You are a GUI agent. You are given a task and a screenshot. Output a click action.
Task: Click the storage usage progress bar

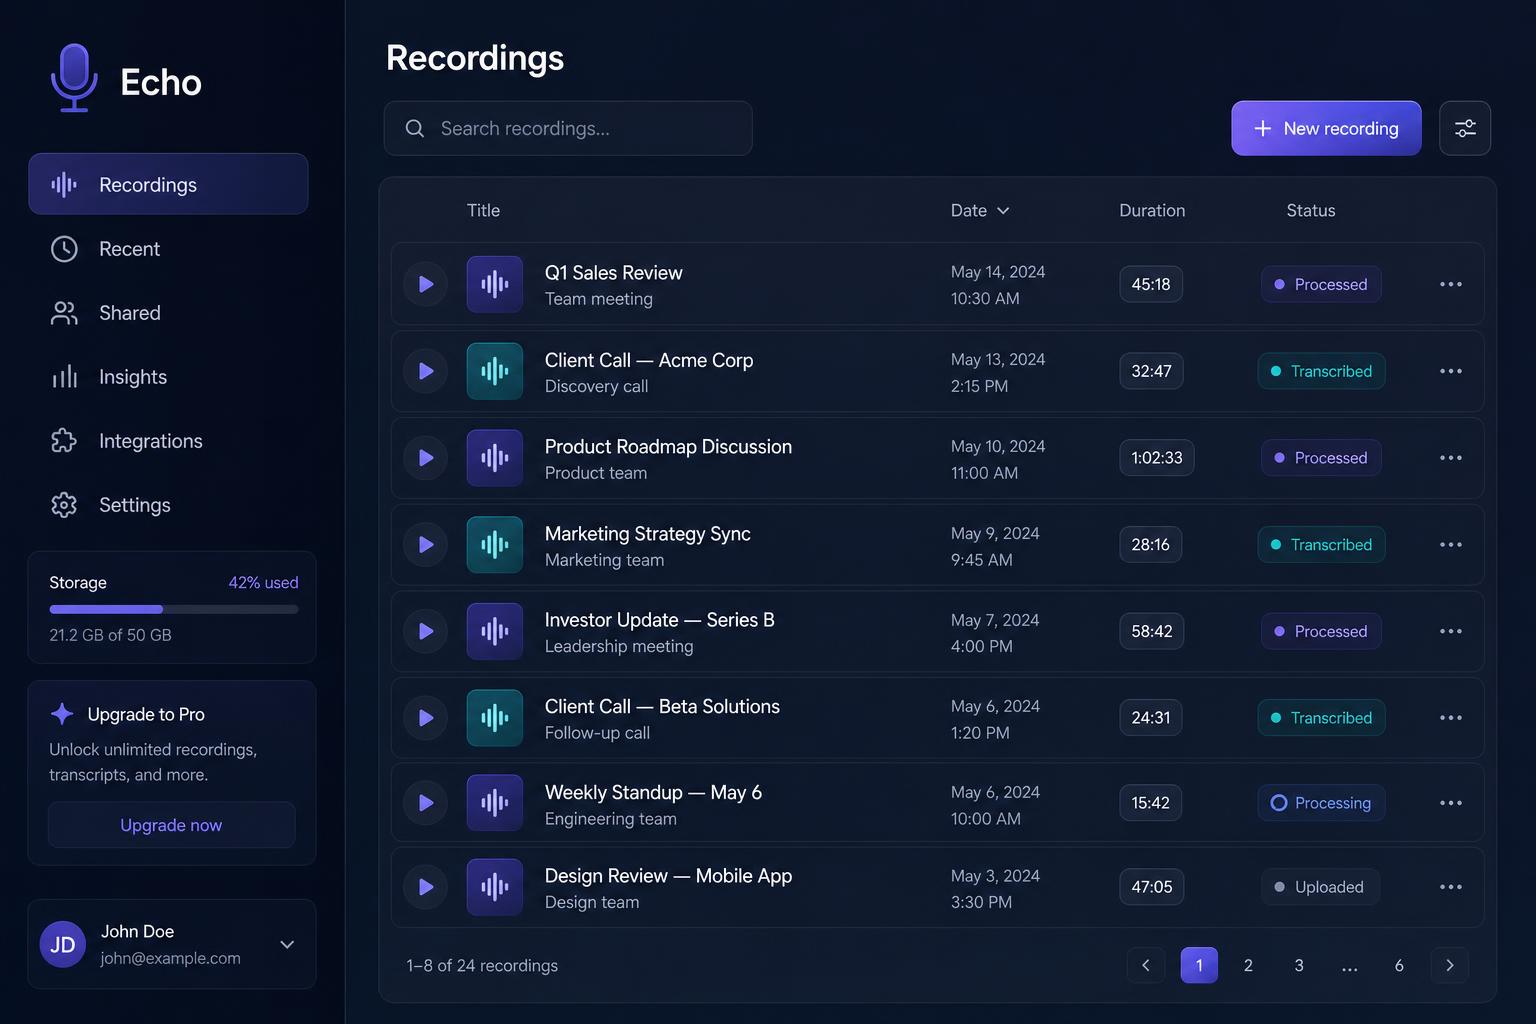pyautogui.click(x=174, y=609)
